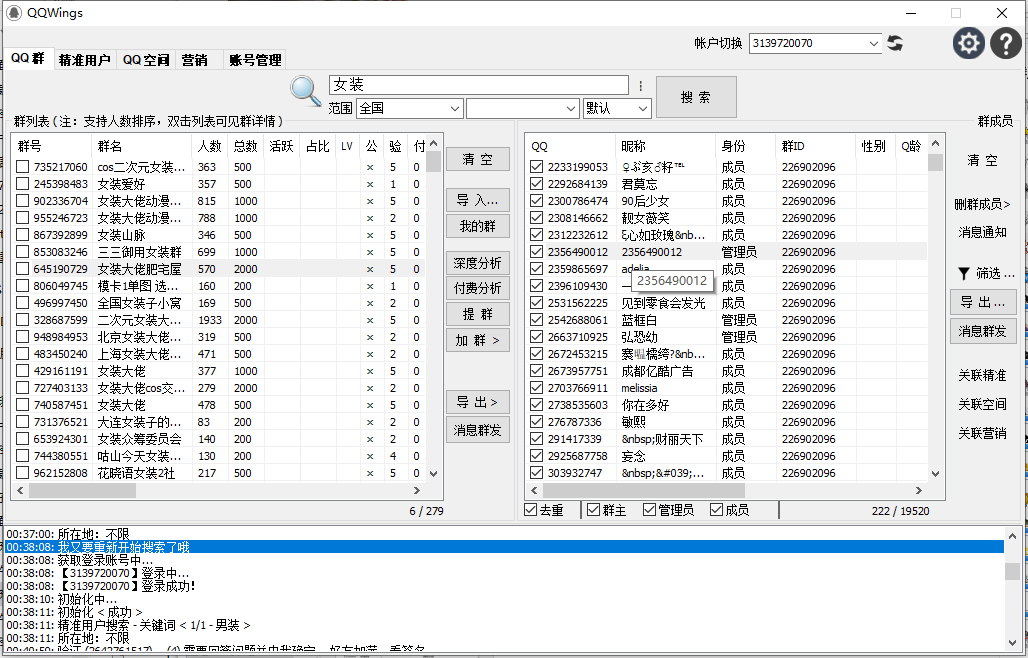
Task: Switch to the QQ群 tab
Action: click(28, 58)
